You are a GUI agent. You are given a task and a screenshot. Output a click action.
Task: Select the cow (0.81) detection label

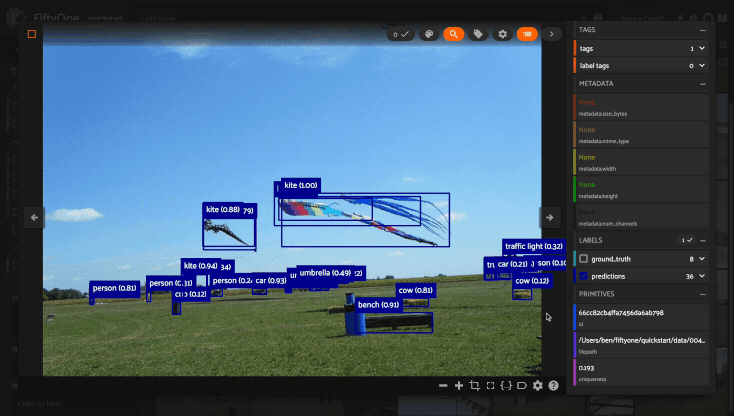(x=415, y=290)
